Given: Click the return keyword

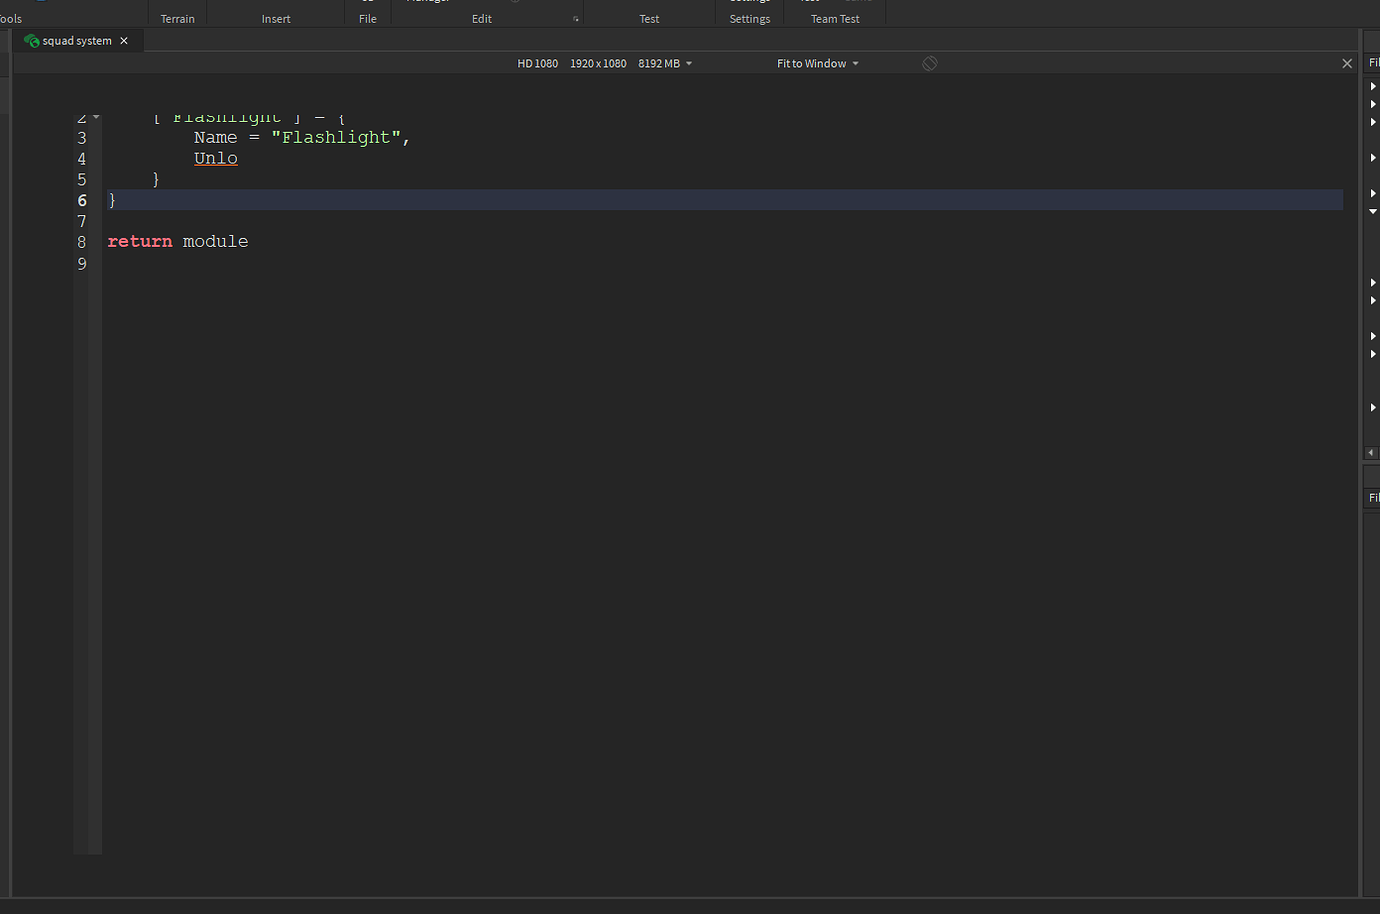Looking at the screenshot, I should [140, 241].
